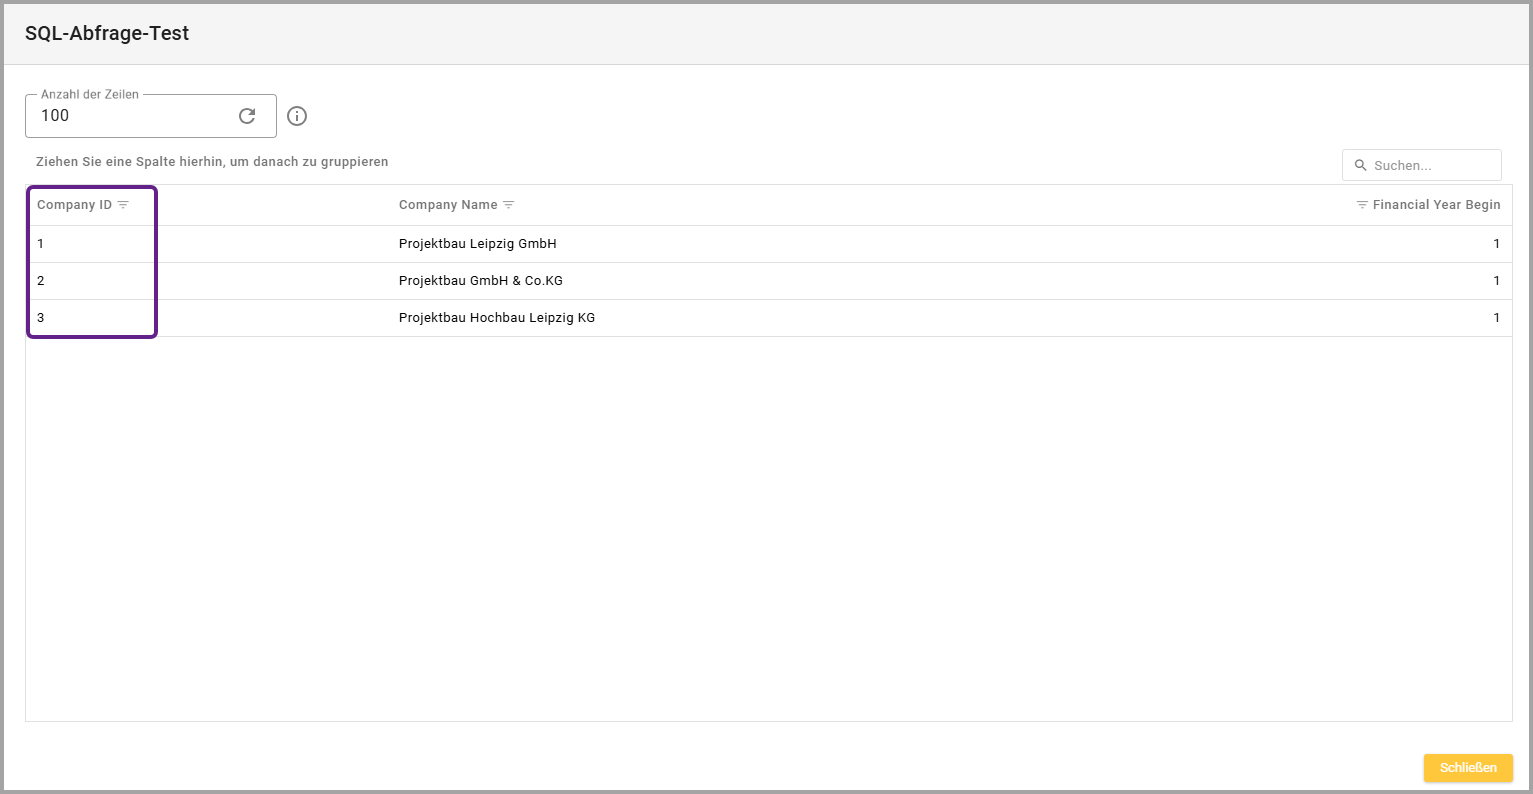This screenshot has width=1533, height=794.
Task: Click the magnifier icon in search box
Action: [1360, 165]
